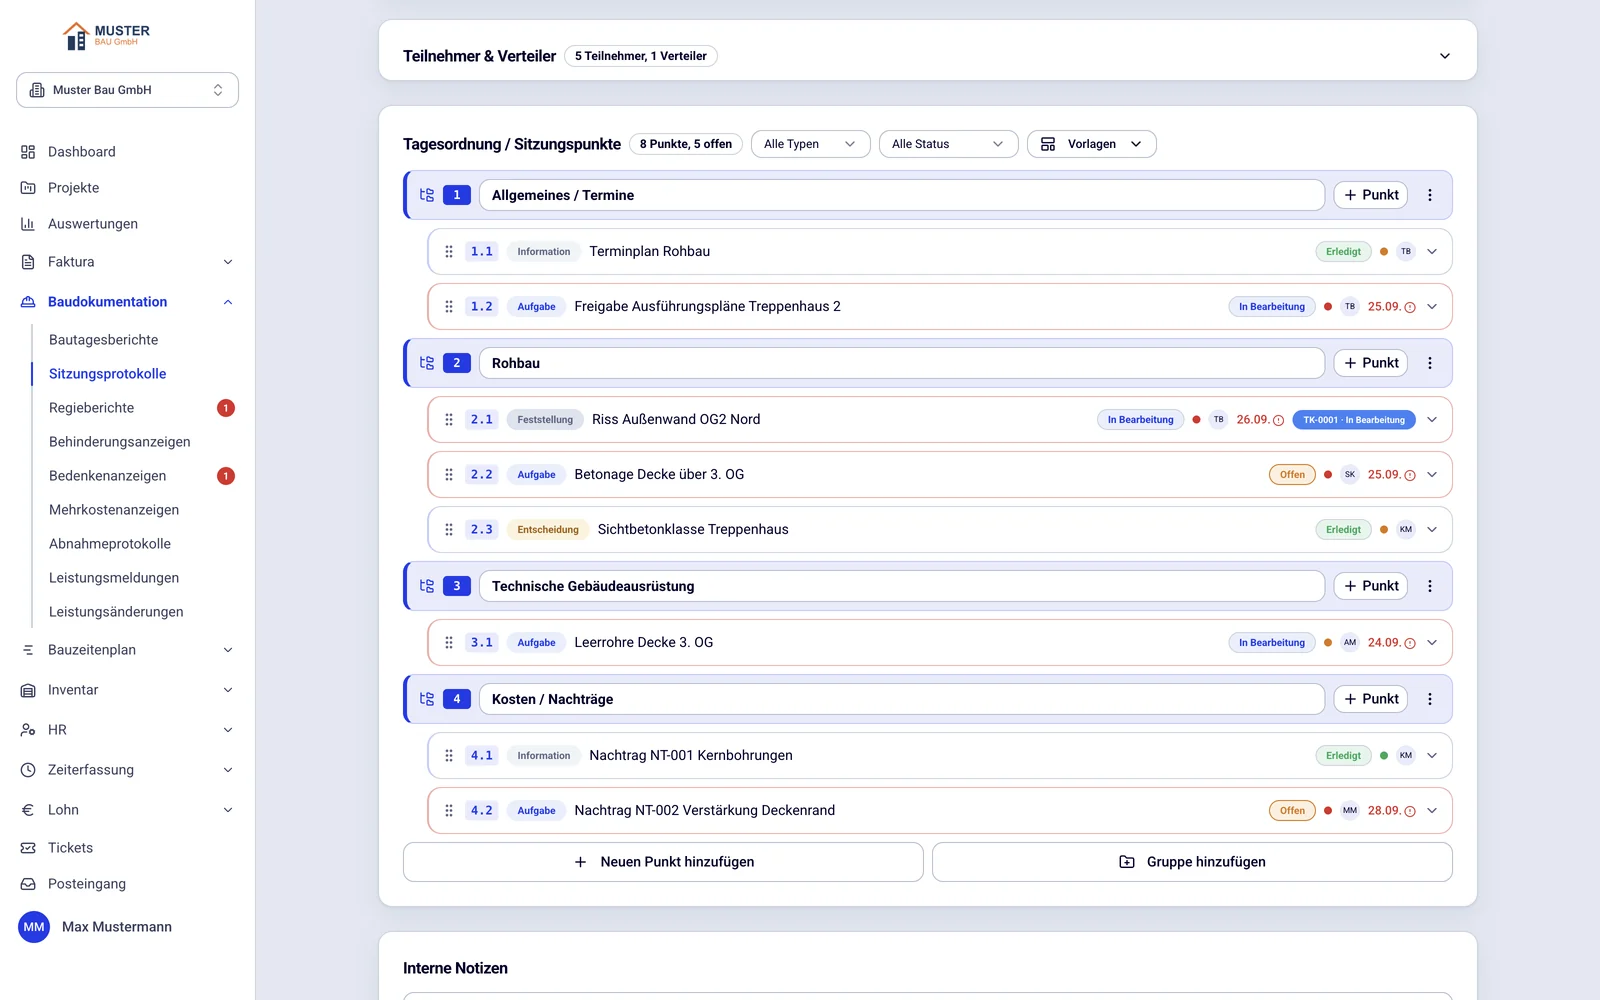Open Bedenkenanzeigen in sidebar

click(108, 476)
